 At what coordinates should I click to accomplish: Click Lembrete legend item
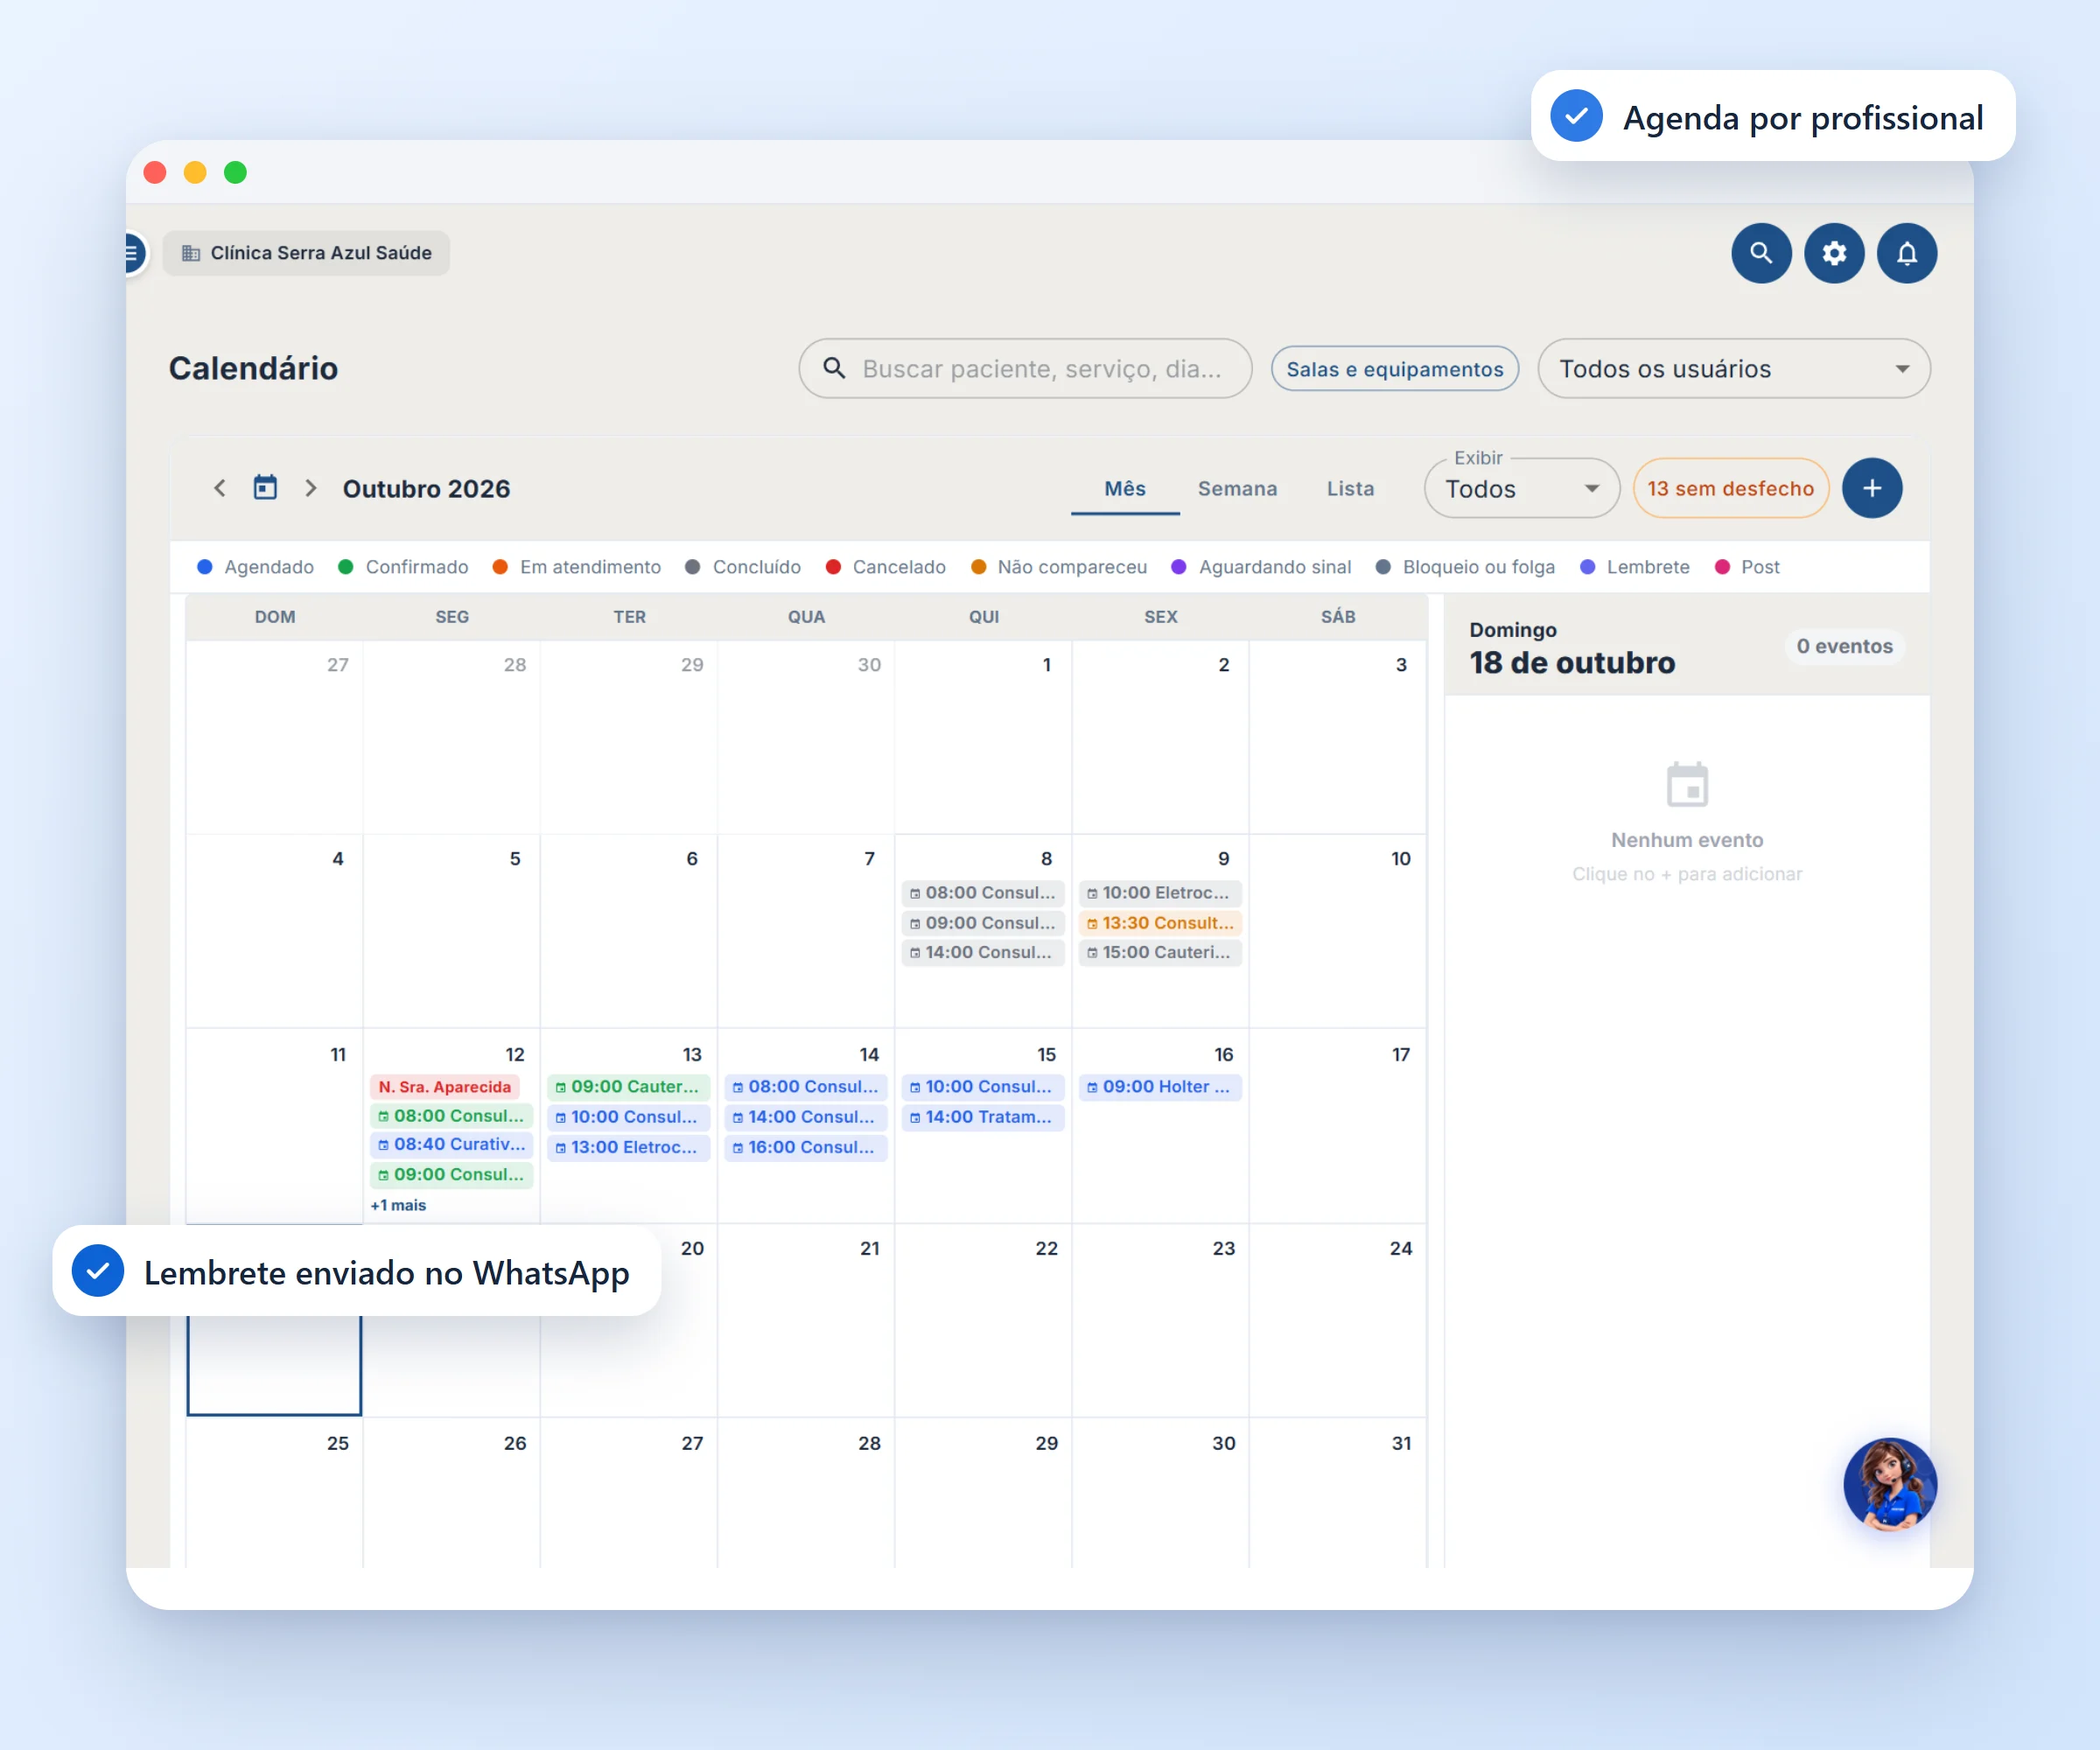click(1635, 567)
